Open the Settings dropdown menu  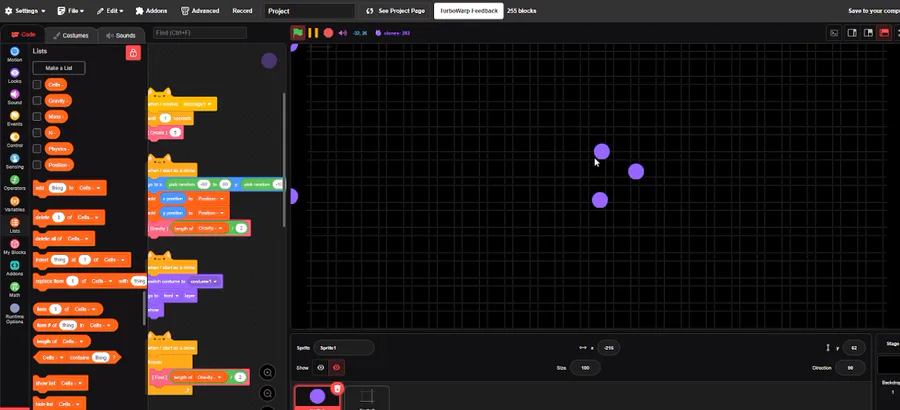click(x=25, y=11)
